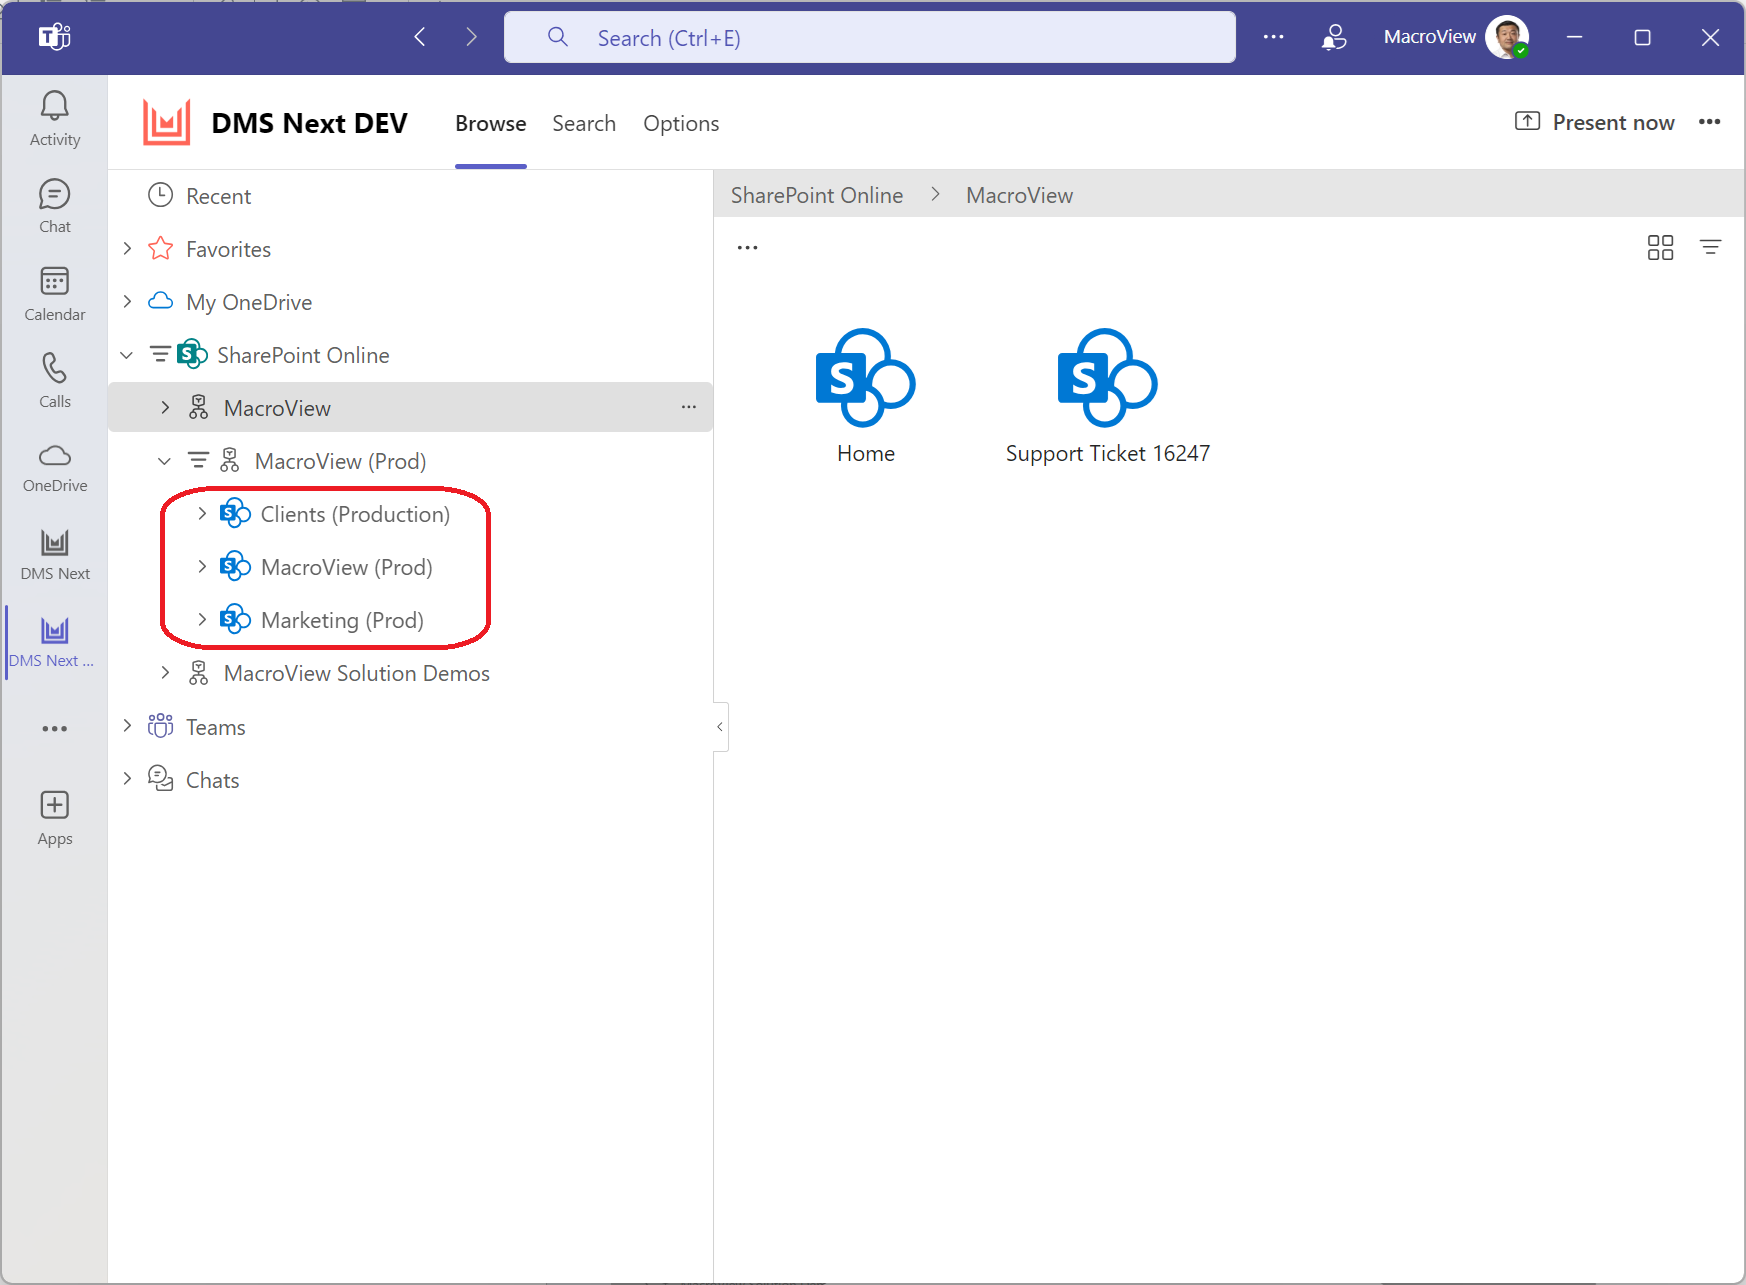Focus the Search (Ctrl+E) box
Screen dimensions: 1746x1285
pyautogui.click(x=870, y=37)
